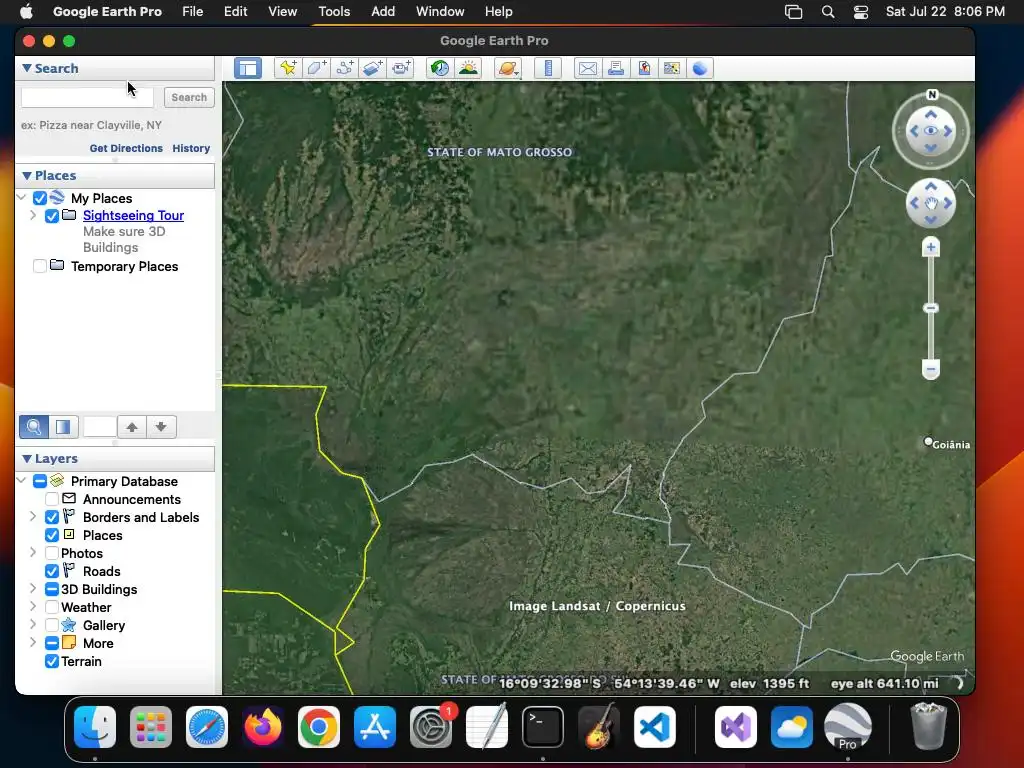Print the current view via printer icon
Viewport: 1024px width, 768px height.
pos(616,68)
